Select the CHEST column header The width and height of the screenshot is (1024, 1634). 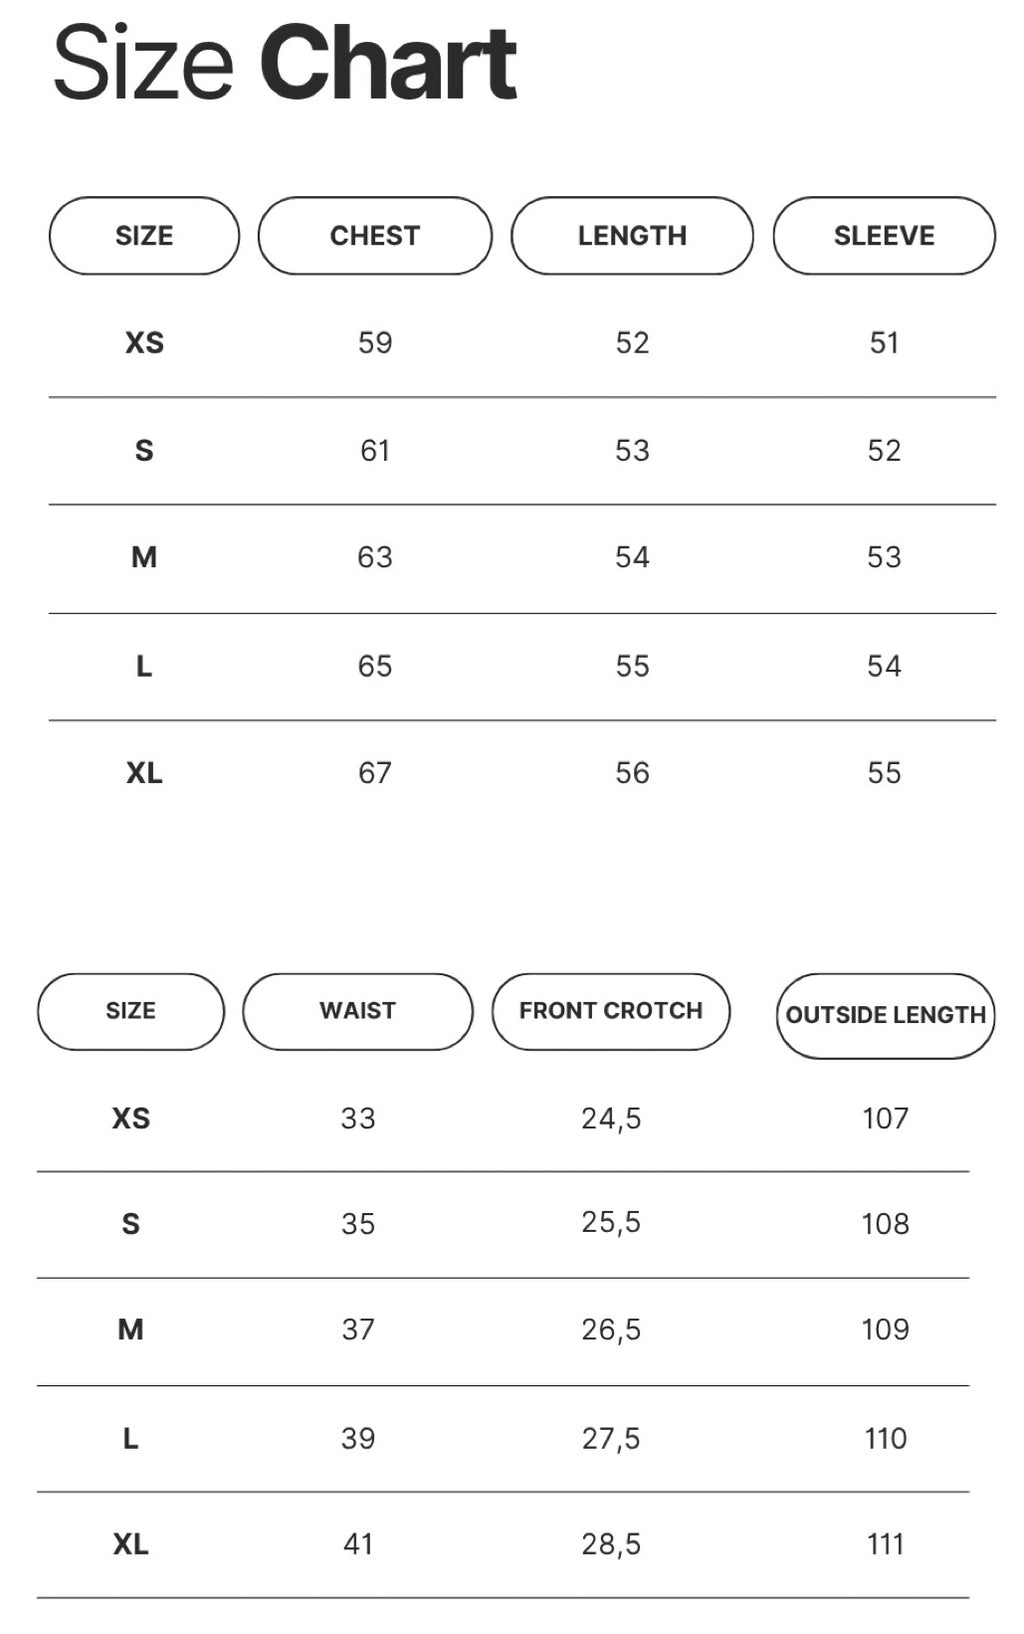point(375,236)
